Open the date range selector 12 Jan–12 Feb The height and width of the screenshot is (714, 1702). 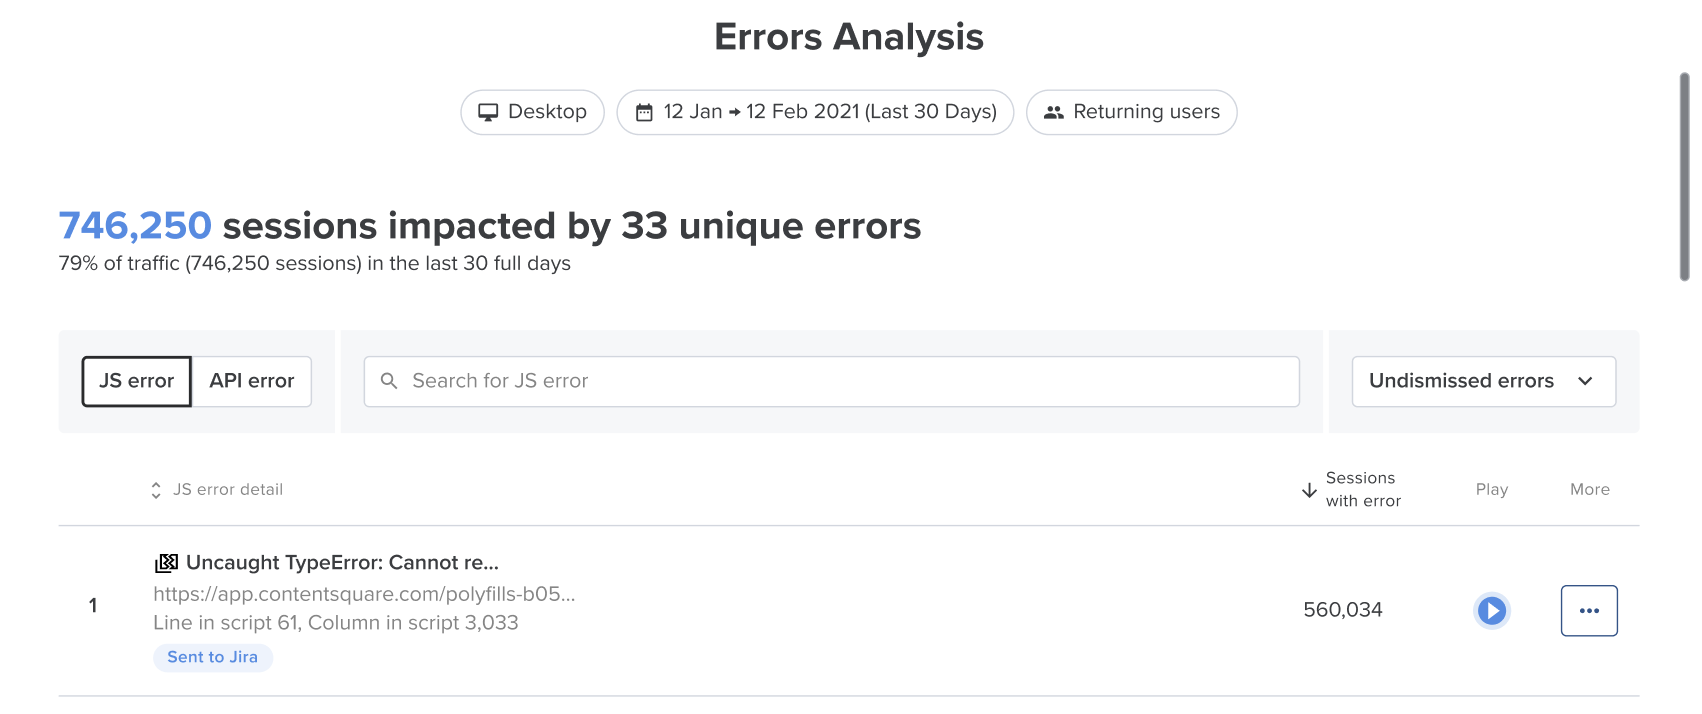click(x=815, y=112)
